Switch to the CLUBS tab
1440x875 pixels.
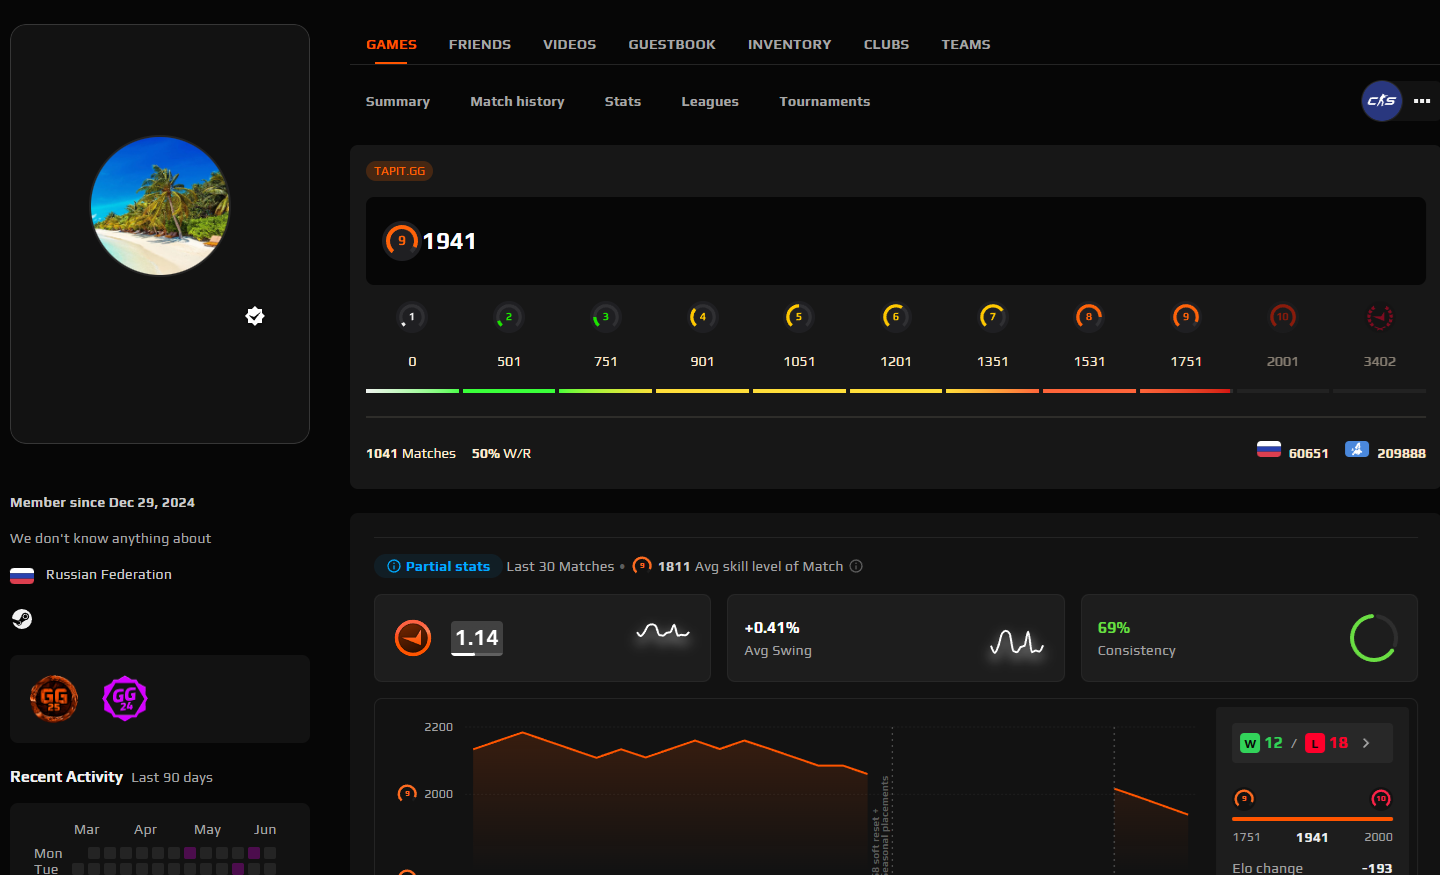coord(886,44)
